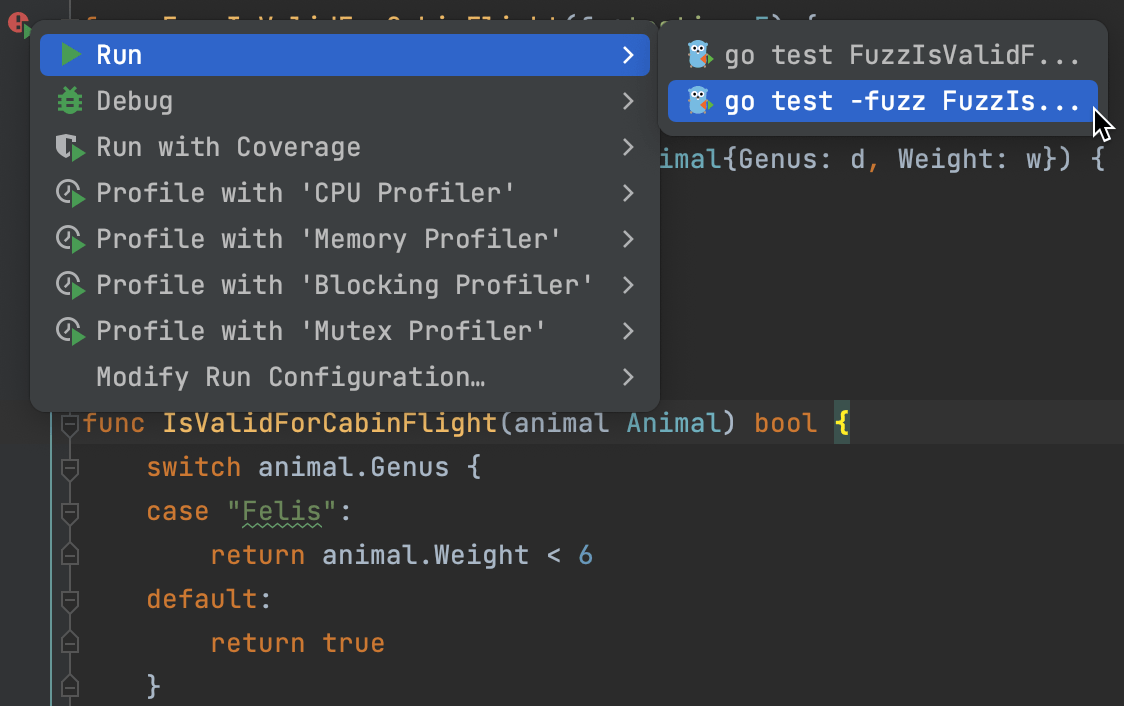Expand the Run submenu chevron
The width and height of the screenshot is (1124, 706).
pos(628,54)
